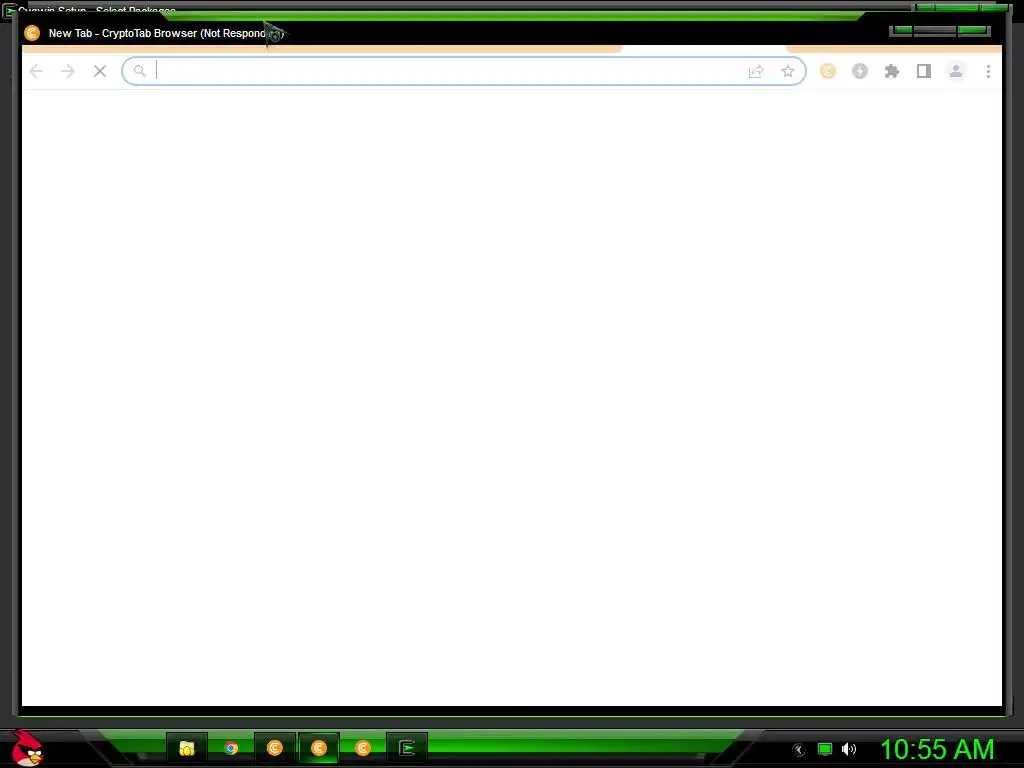Image resolution: width=1024 pixels, height=768 pixels.
Task: Open File Explorer from taskbar
Action: [x=187, y=748]
